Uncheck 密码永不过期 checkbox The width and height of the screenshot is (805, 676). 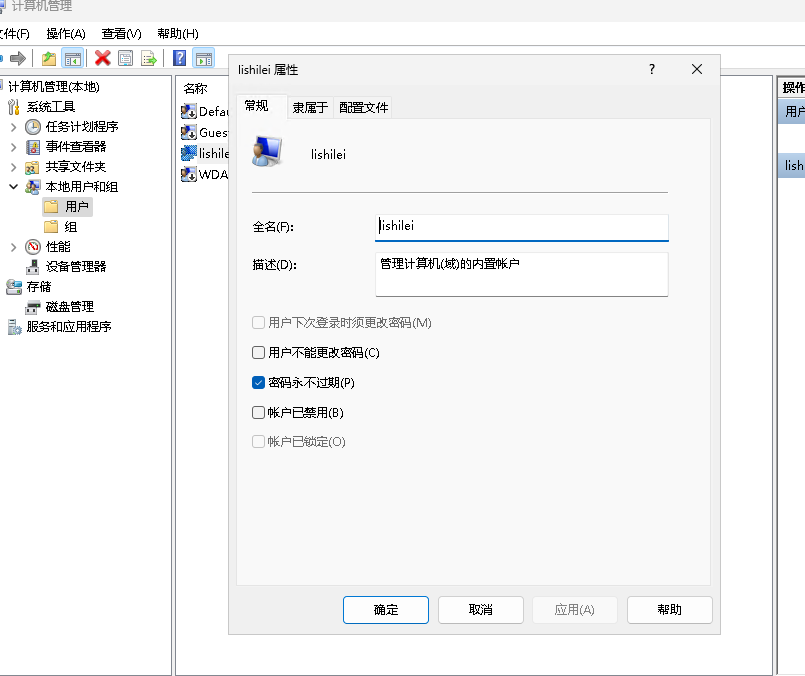pos(259,383)
